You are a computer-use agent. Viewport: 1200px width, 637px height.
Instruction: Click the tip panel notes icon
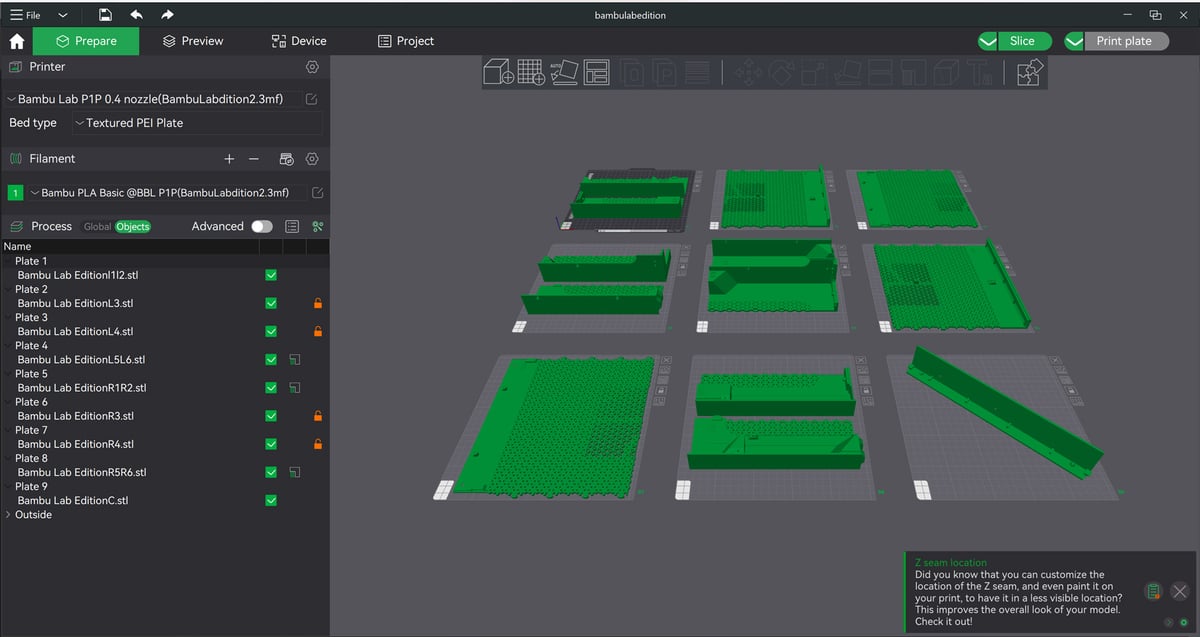[1153, 591]
